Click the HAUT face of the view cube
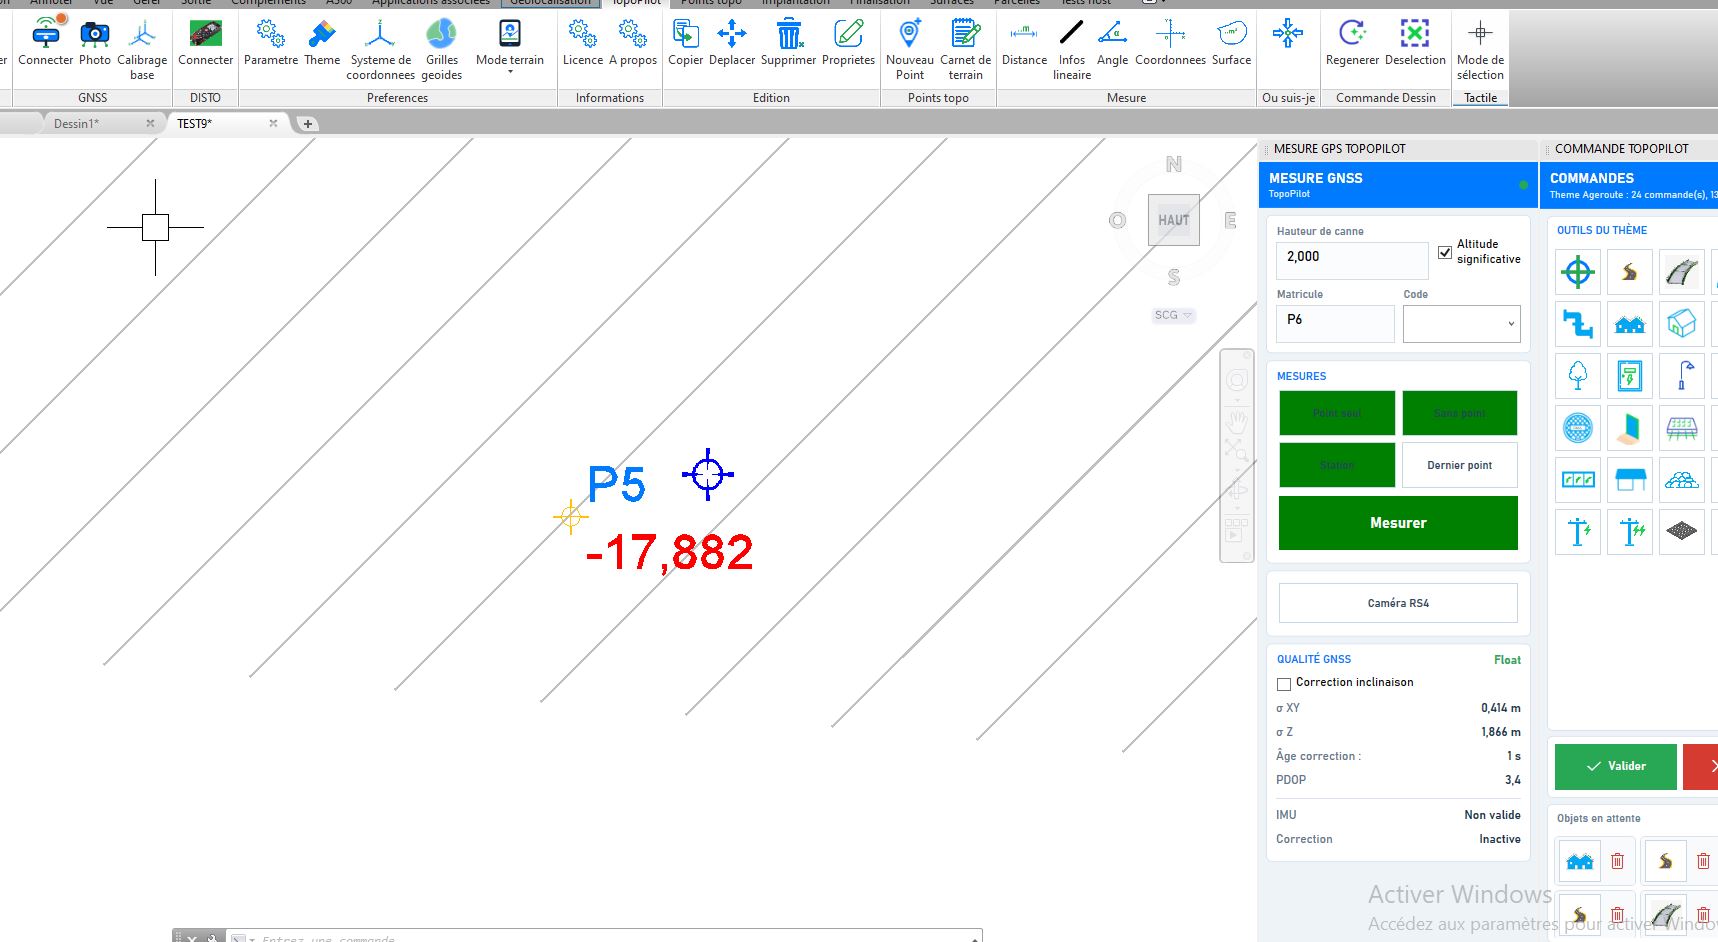 [x=1174, y=220]
